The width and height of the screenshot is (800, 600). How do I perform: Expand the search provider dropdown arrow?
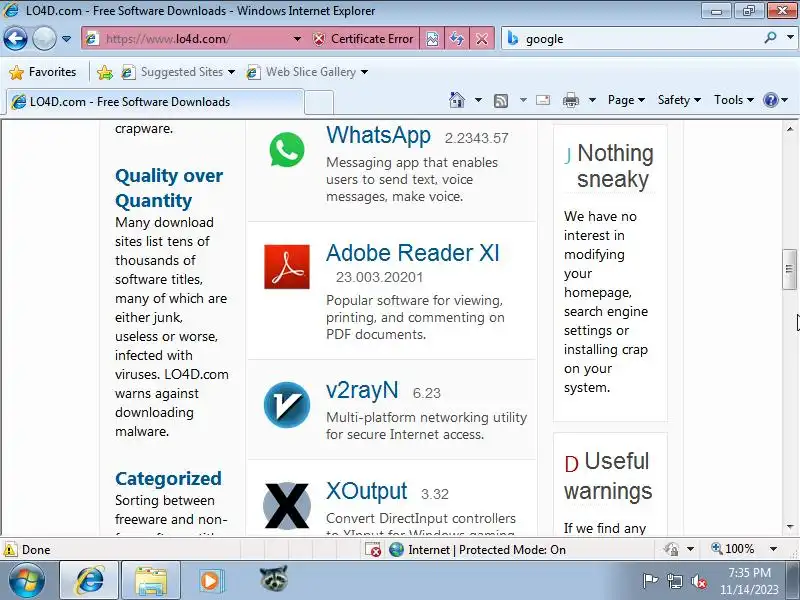pyautogui.click(x=790, y=37)
